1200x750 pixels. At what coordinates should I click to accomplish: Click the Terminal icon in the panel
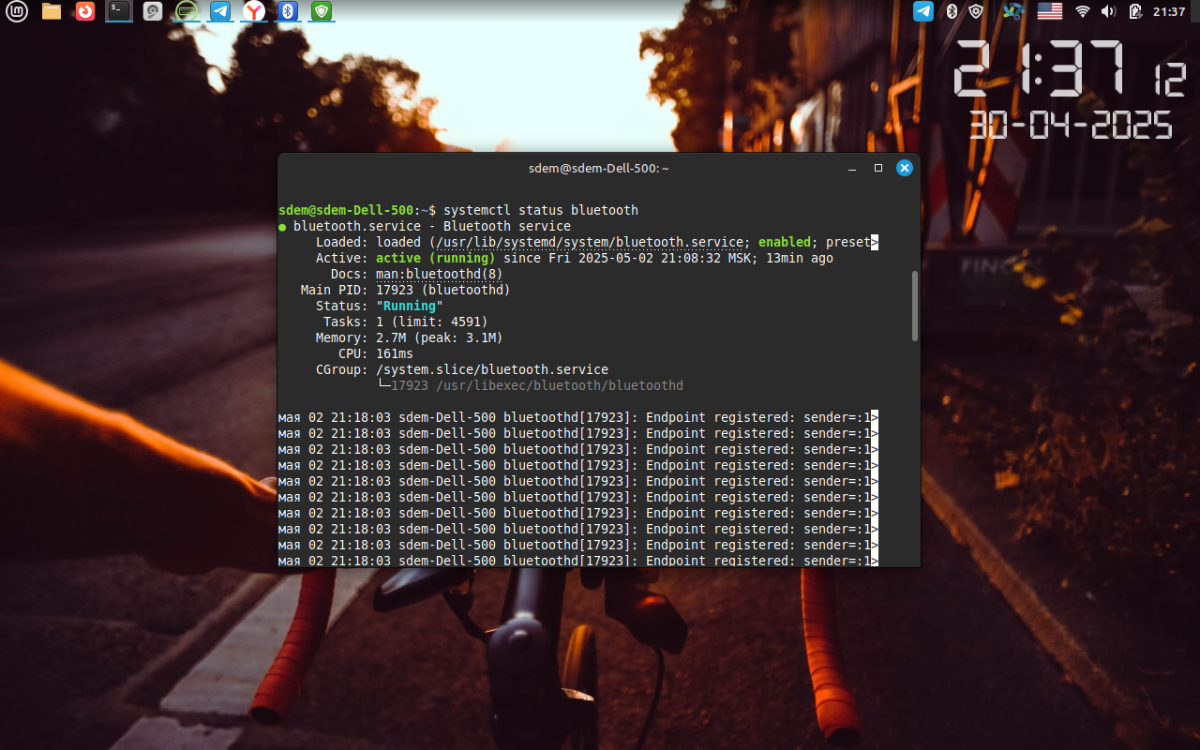(119, 11)
